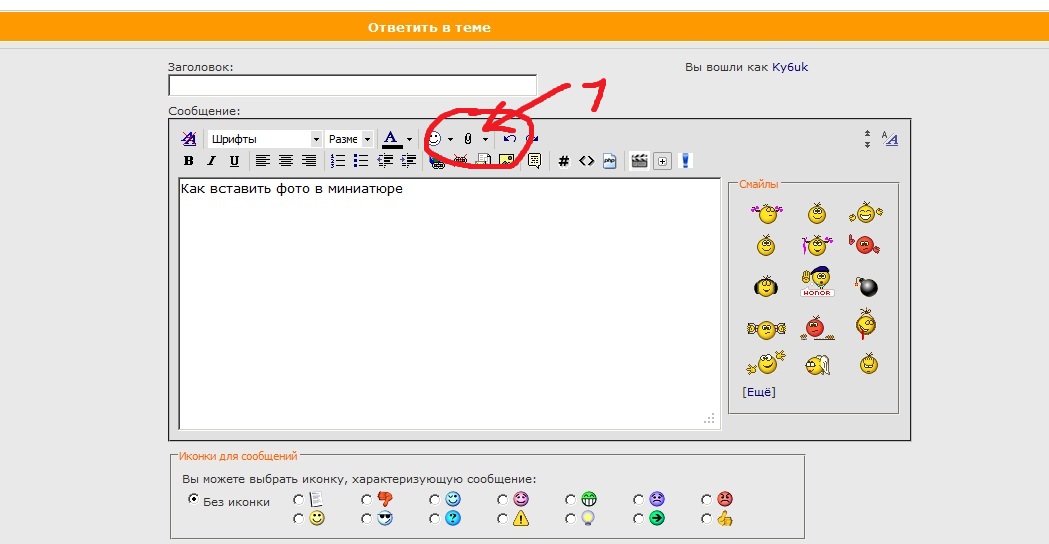Screen dimensions: 1049x544
Task: Open the smiley menu dropdown arrow
Action: 450,139
